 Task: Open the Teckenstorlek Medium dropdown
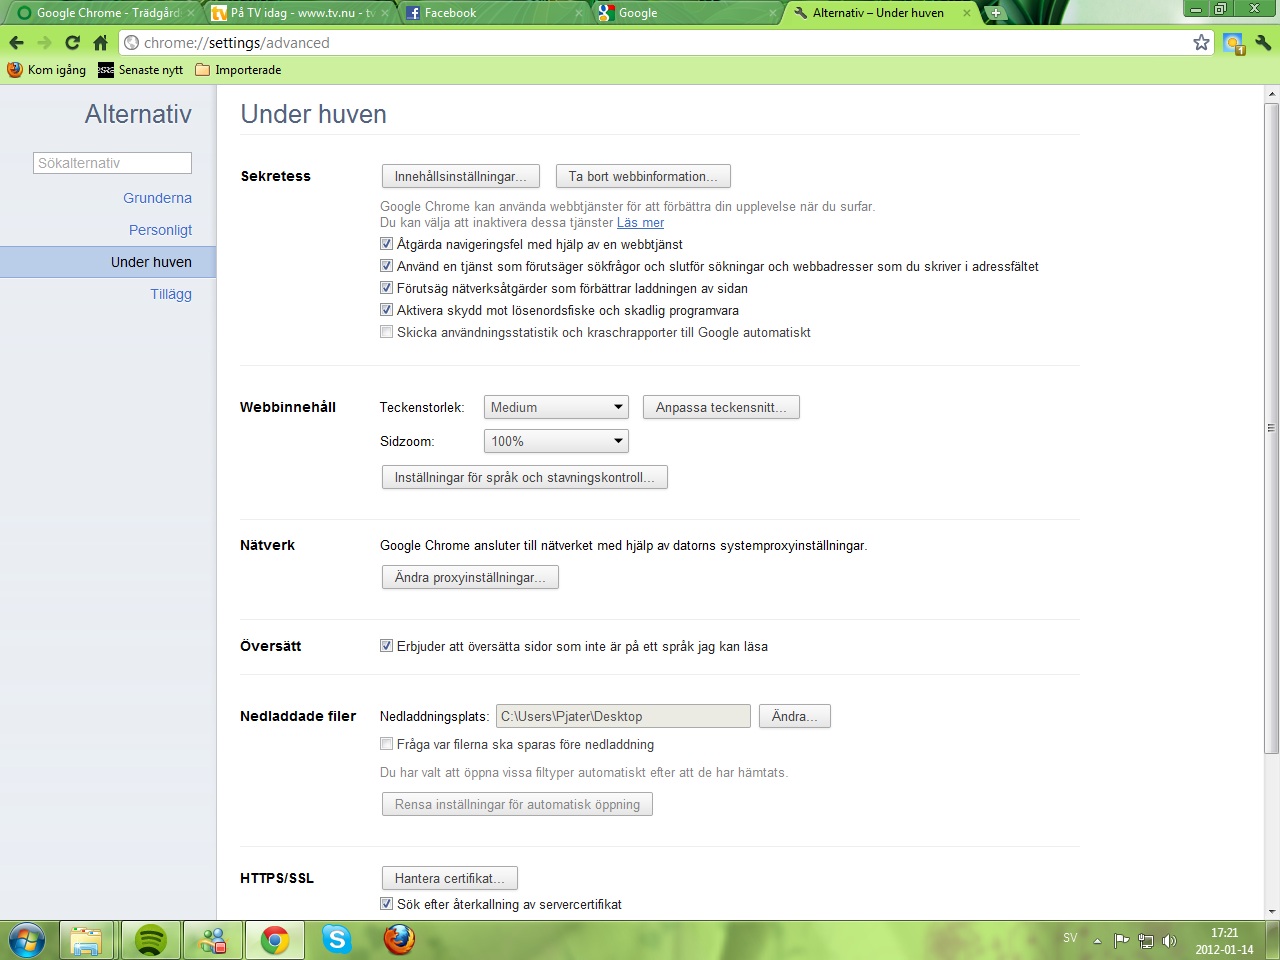(x=556, y=407)
